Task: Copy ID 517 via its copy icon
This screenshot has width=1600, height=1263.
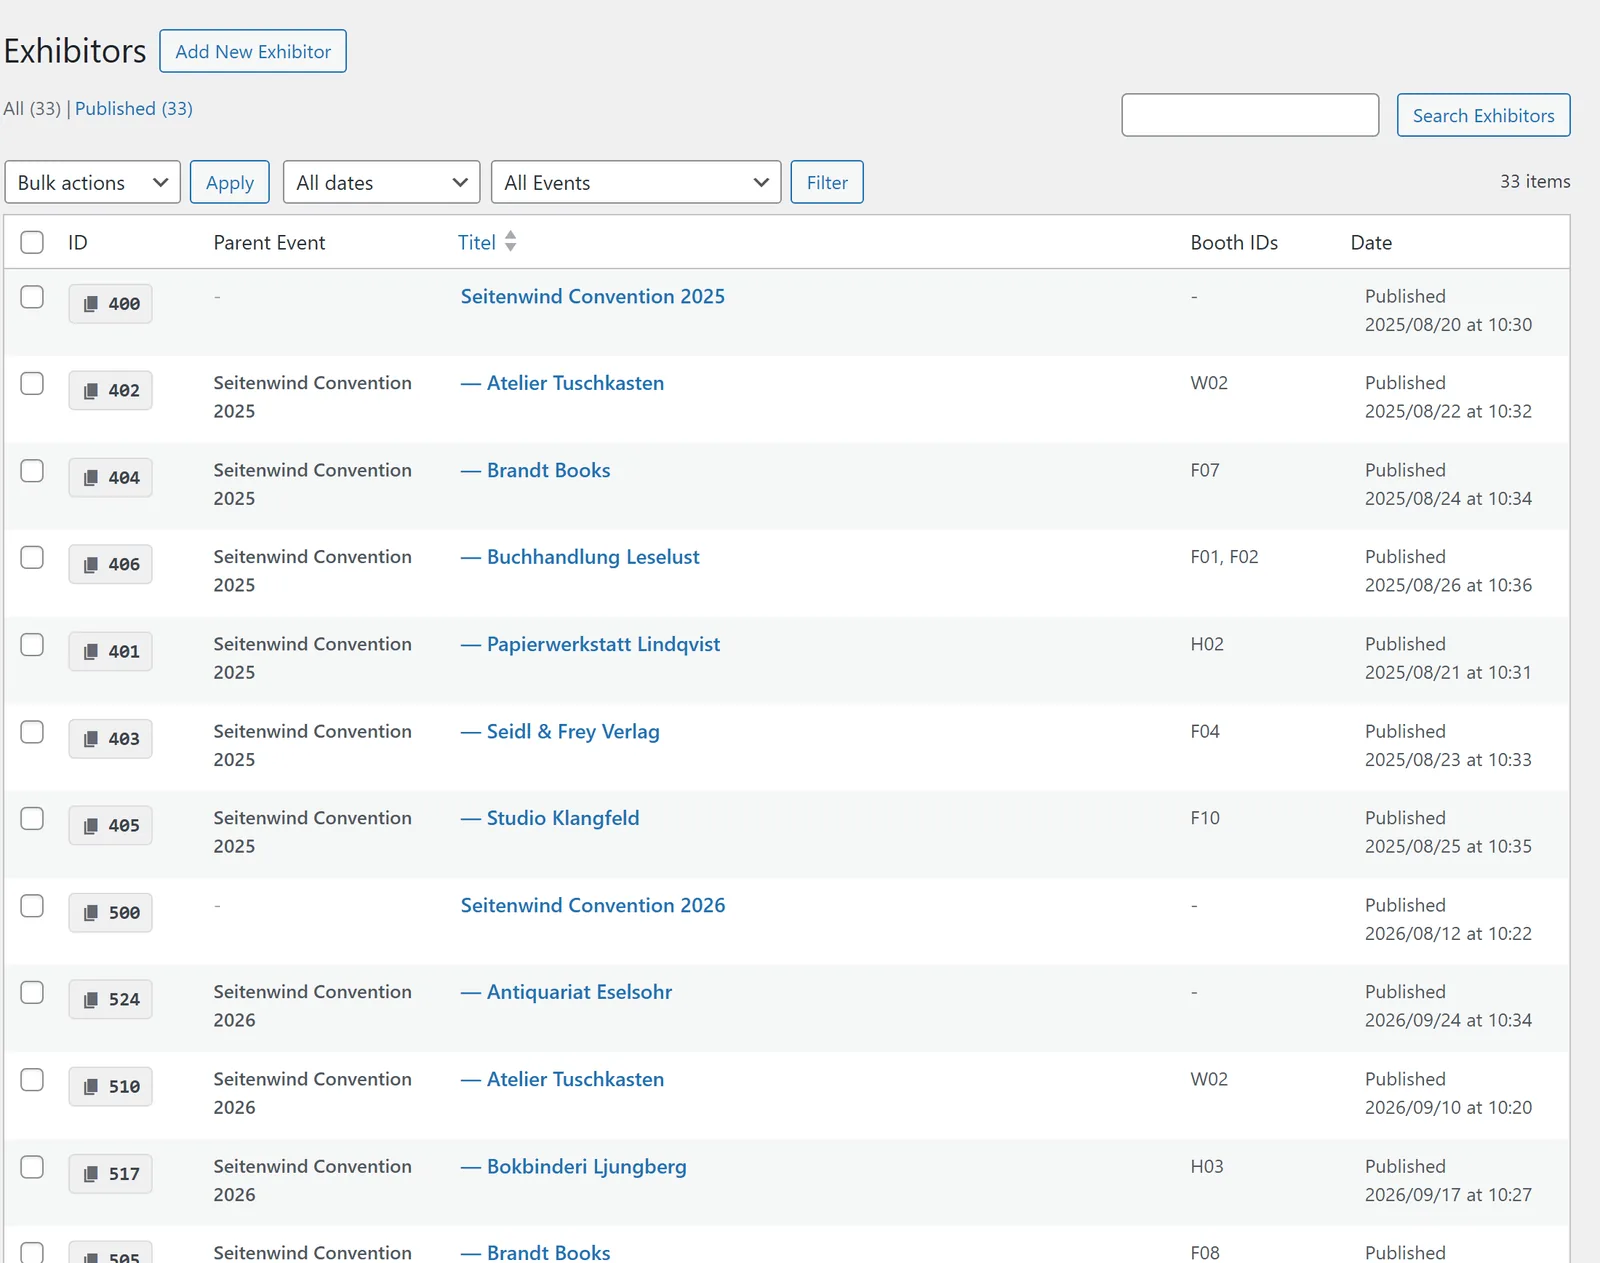Action: [90, 1174]
